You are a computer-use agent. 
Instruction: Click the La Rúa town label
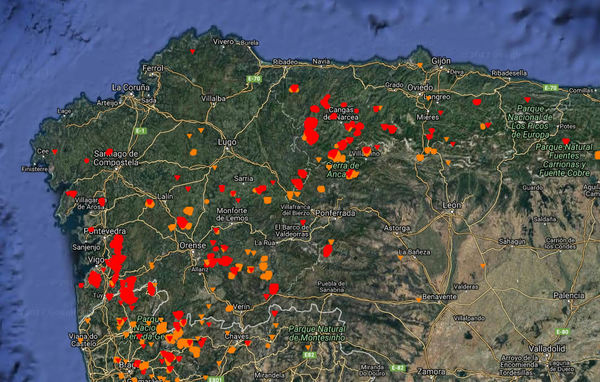(x=265, y=243)
